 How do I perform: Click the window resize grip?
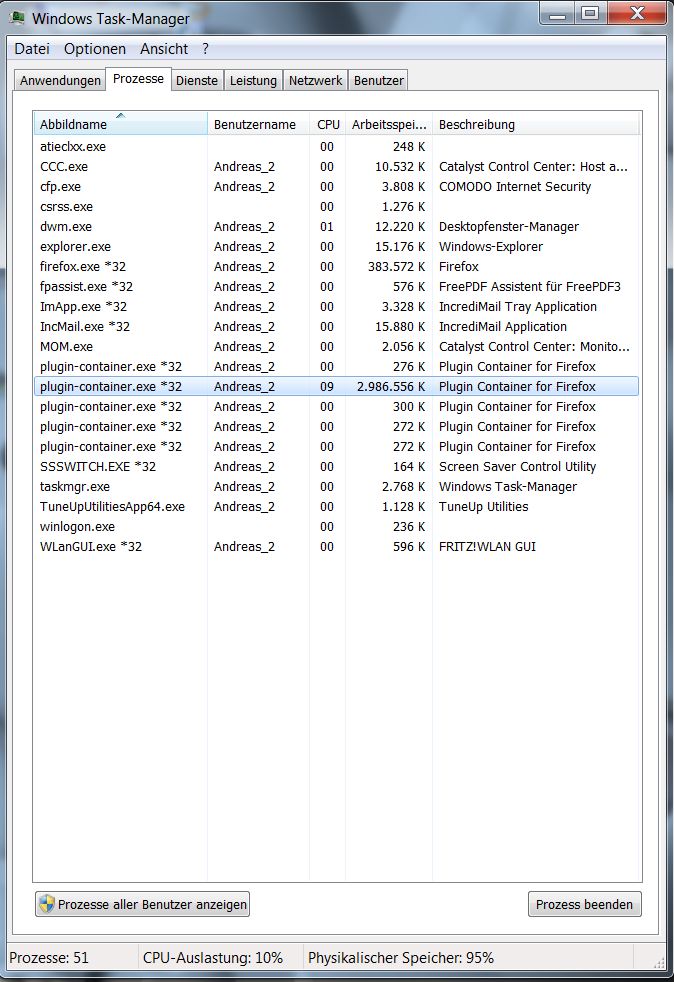[659, 963]
